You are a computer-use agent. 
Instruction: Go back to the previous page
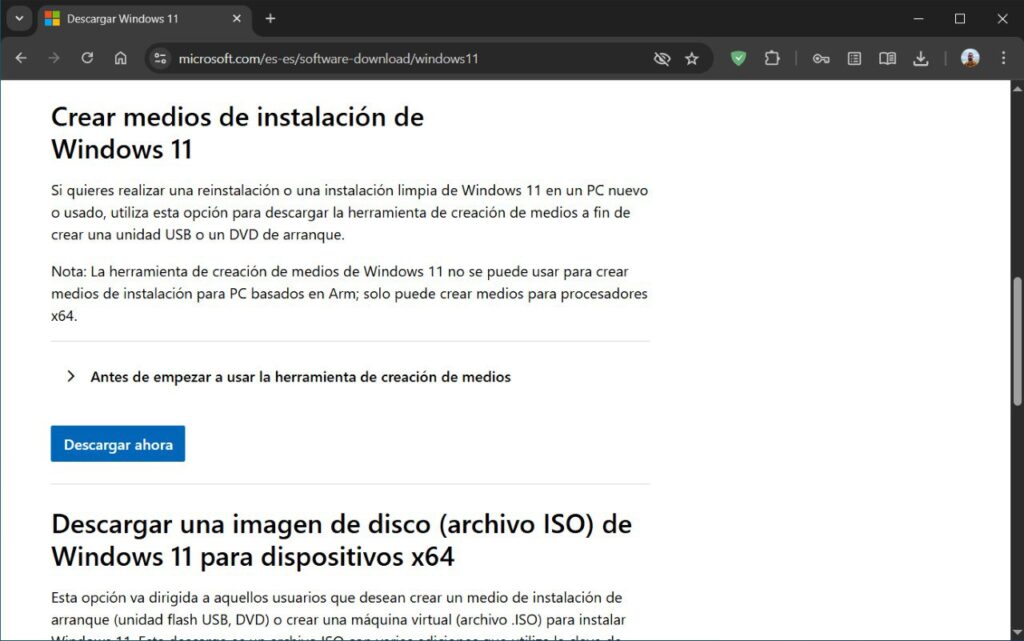[x=21, y=58]
